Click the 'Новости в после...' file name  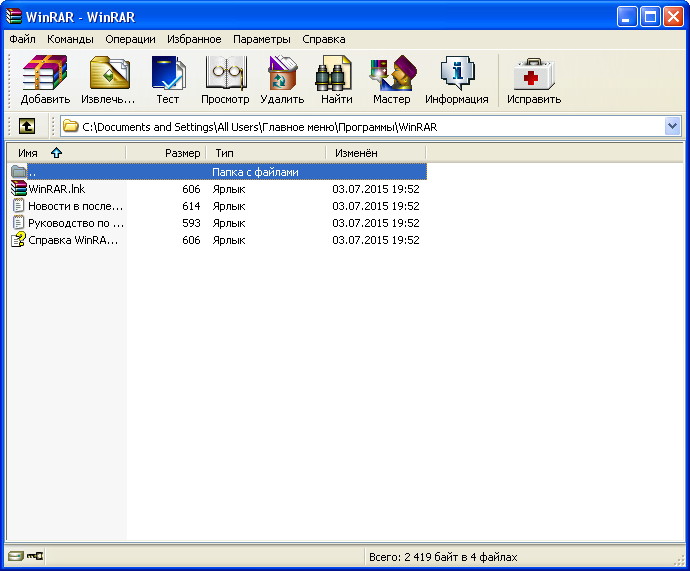[x=75, y=206]
